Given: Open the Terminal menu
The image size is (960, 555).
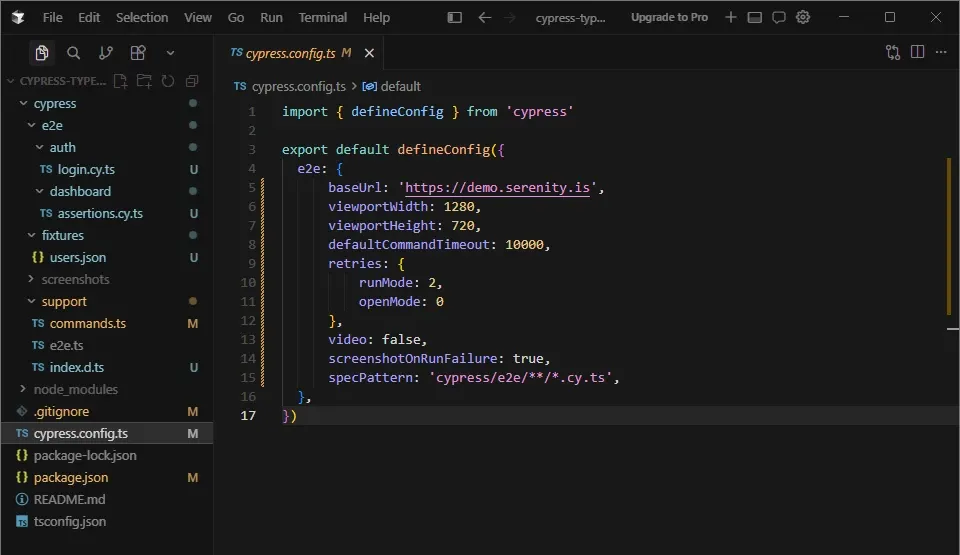Looking at the screenshot, I should 323,17.
